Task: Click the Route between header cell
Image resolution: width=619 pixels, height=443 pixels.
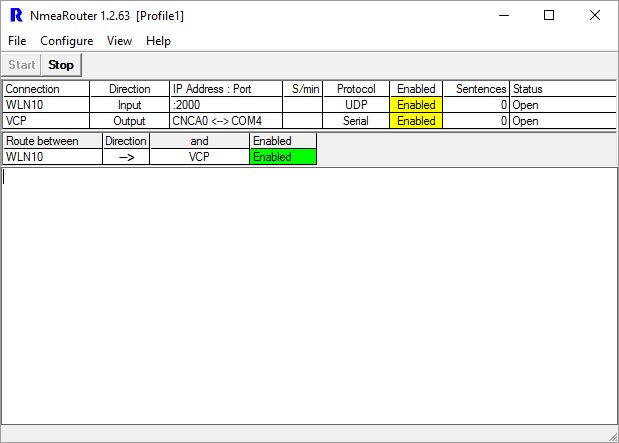Action: pos(53,141)
